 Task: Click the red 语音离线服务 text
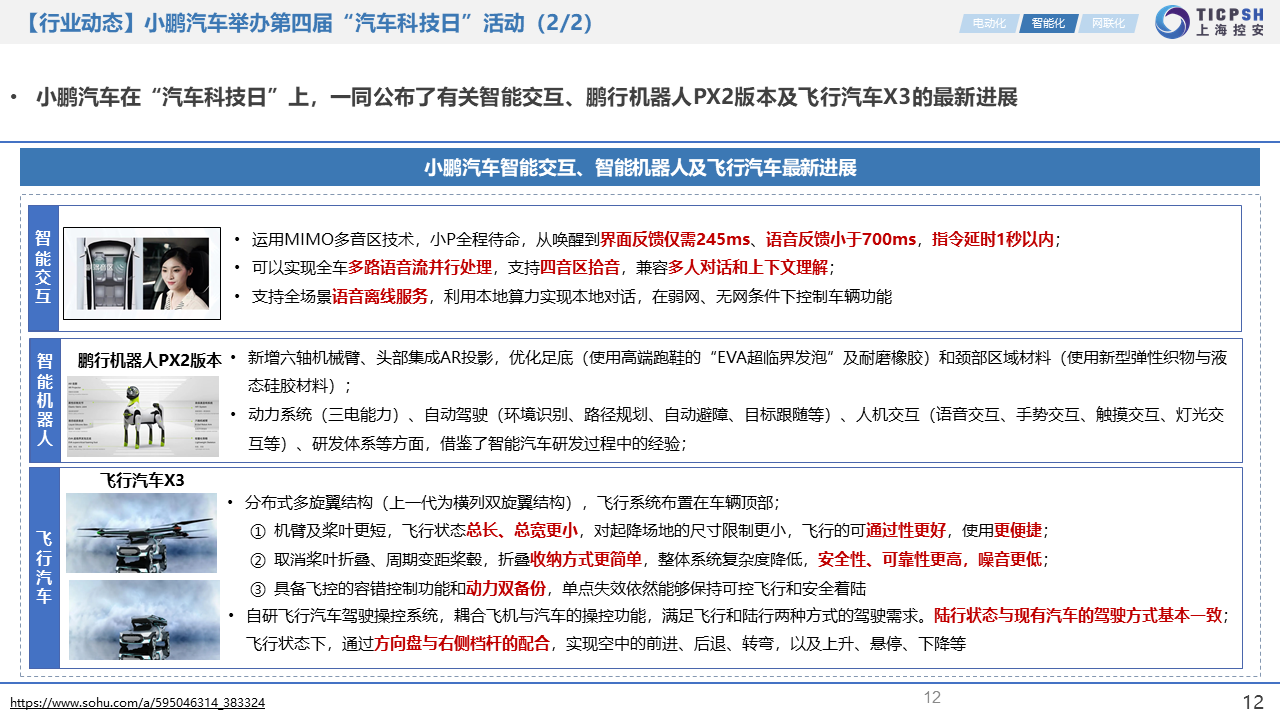pos(379,296)
